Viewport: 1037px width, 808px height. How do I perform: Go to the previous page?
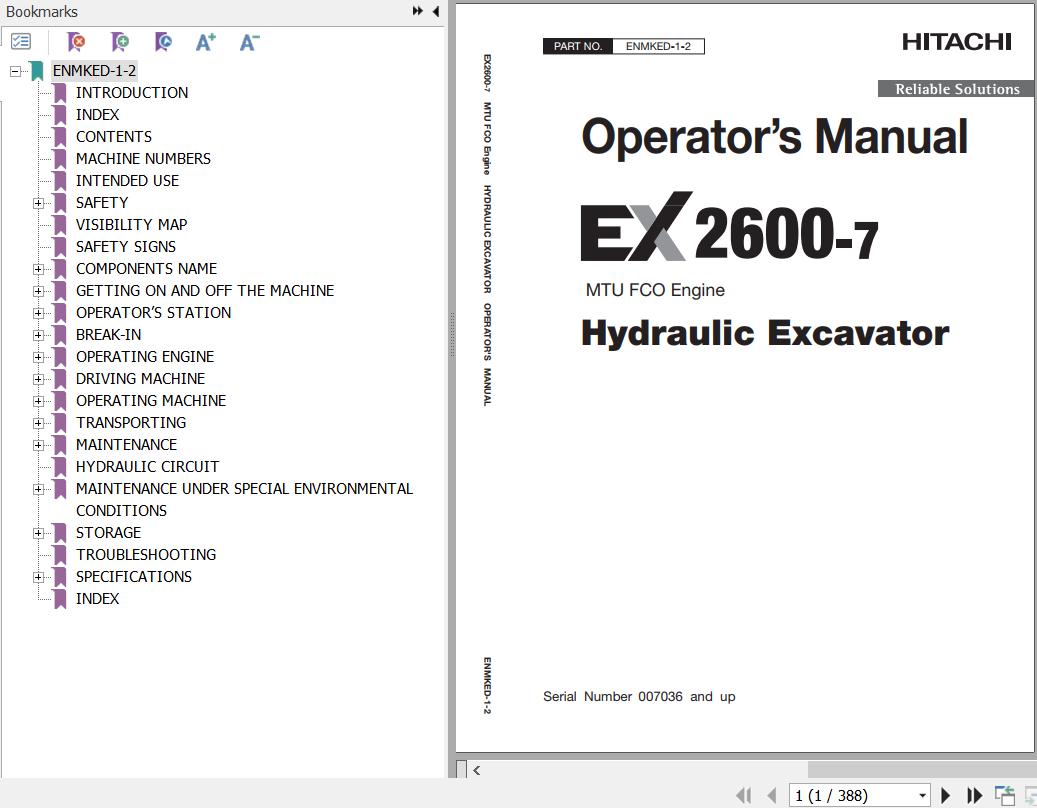click(x=771, y=795)
